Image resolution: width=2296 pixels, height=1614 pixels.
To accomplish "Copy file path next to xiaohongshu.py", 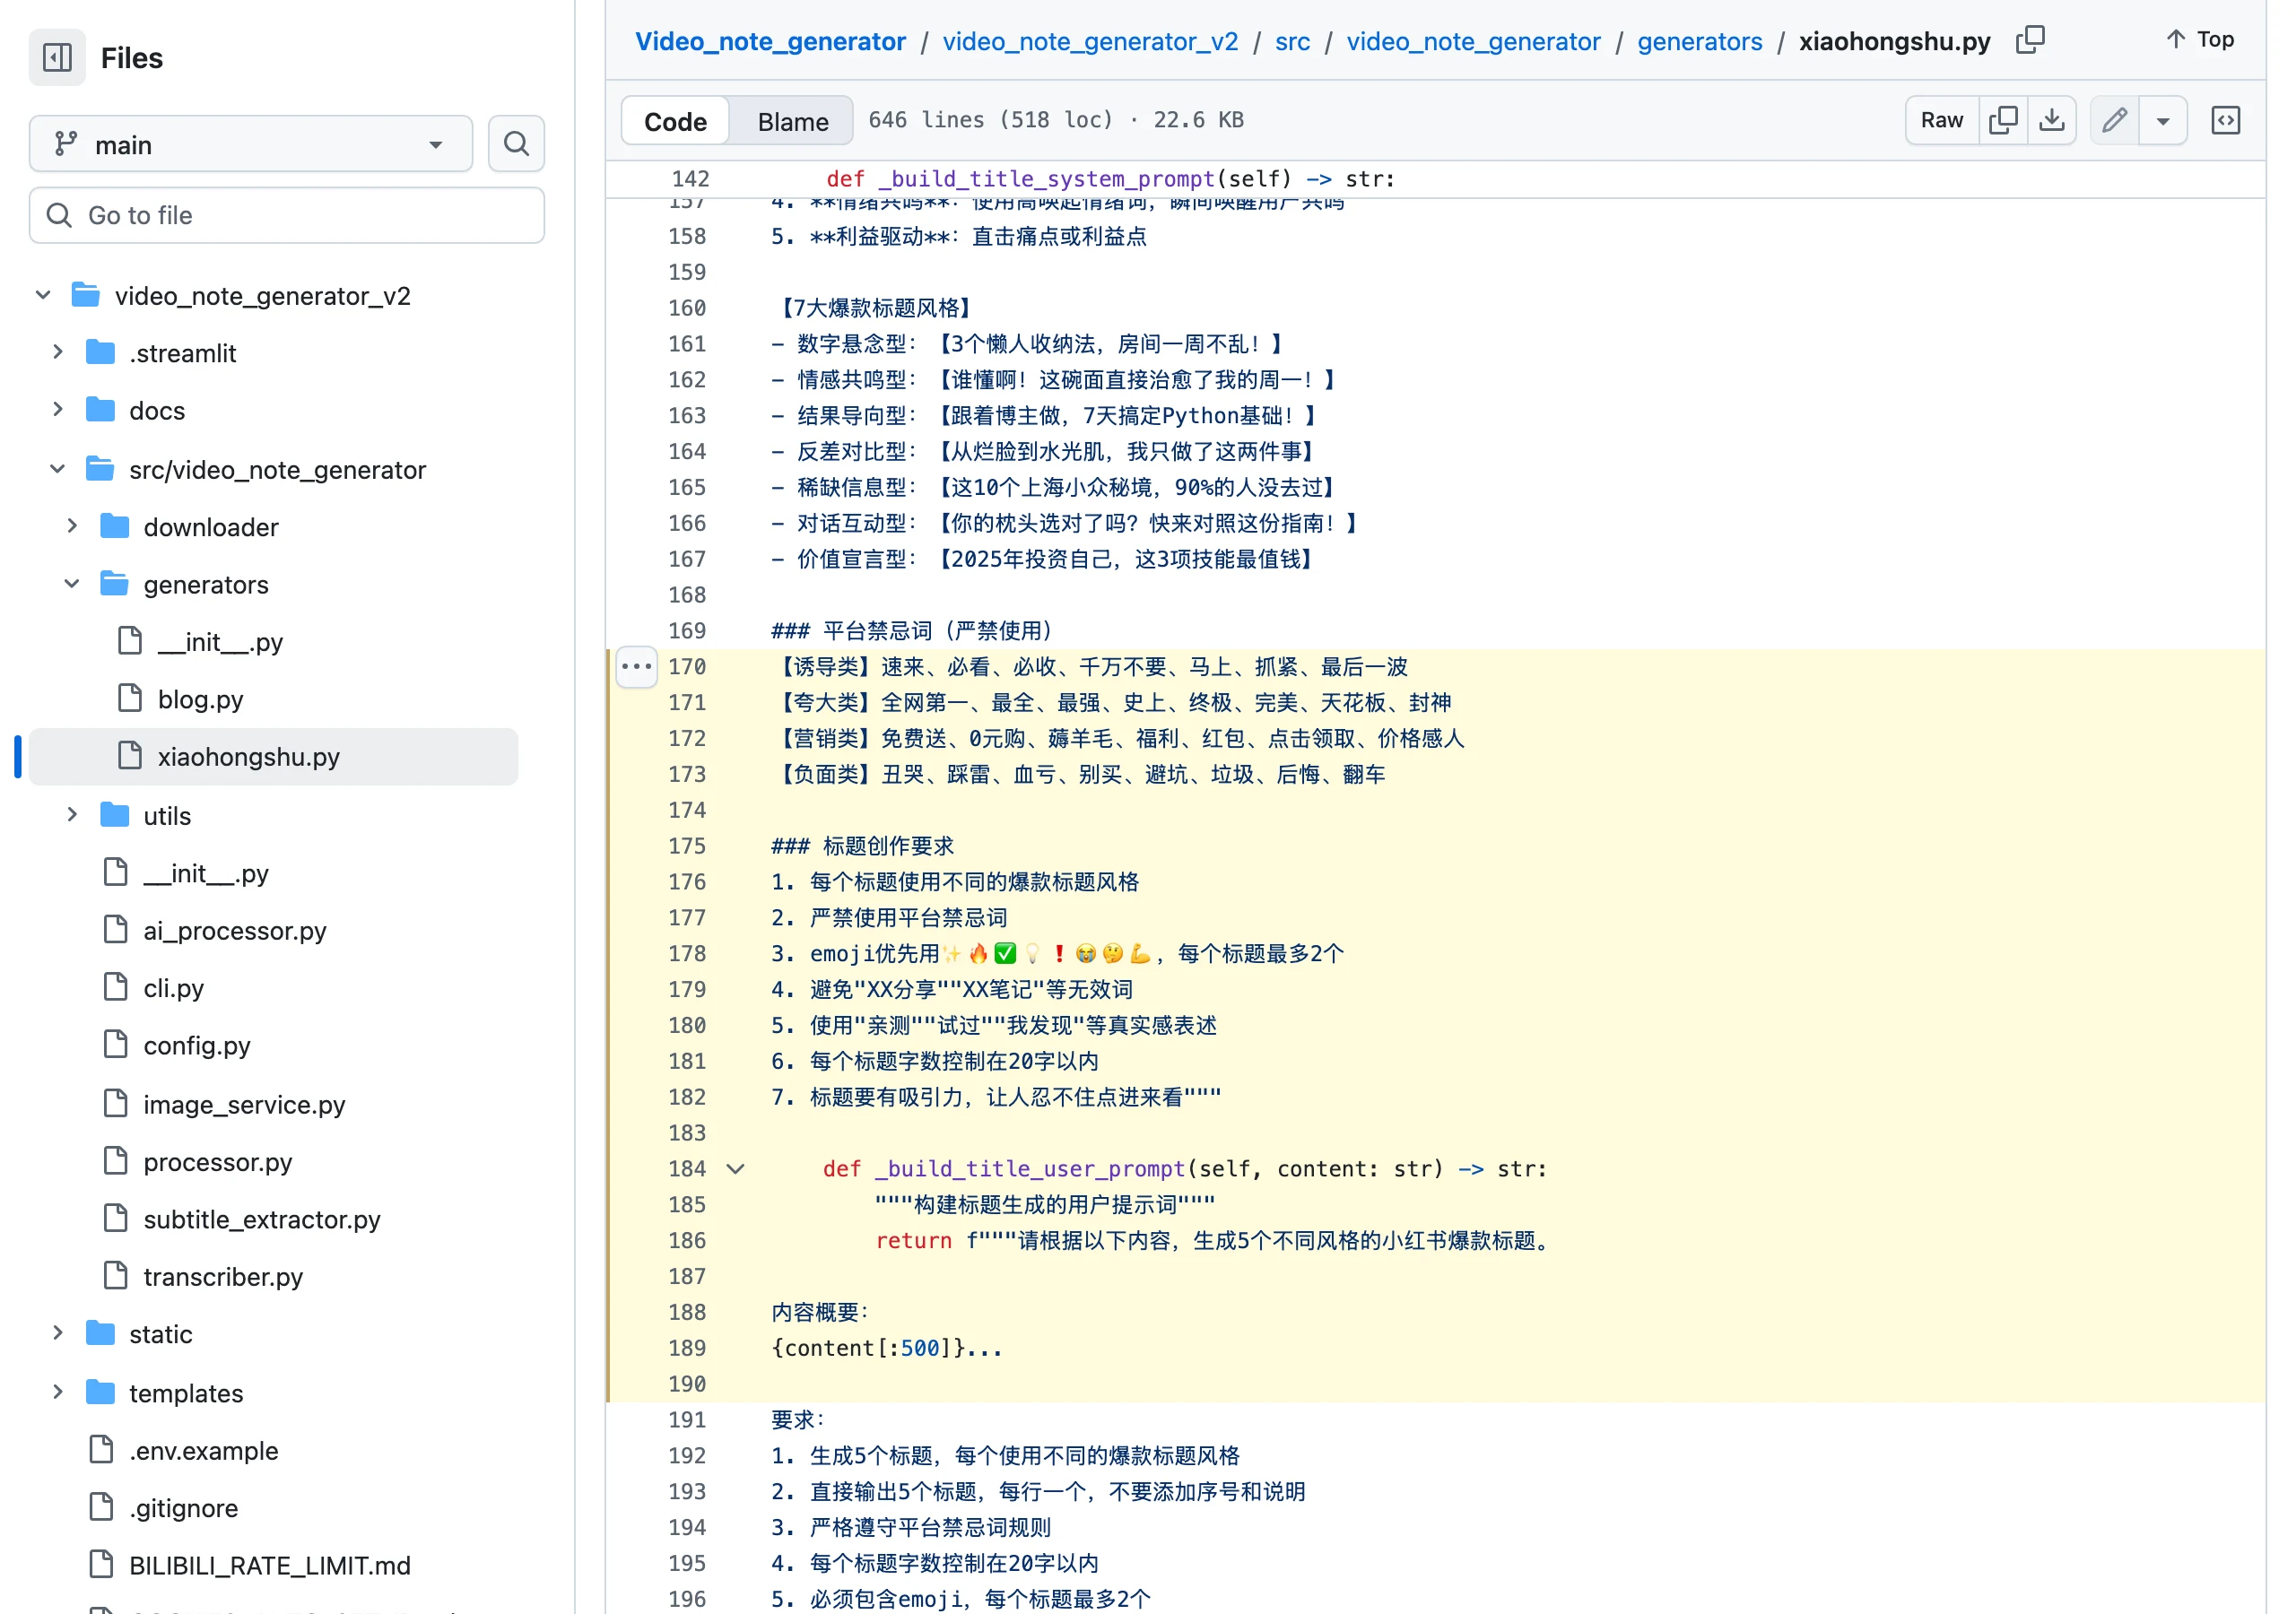I will coord(2030,40).
